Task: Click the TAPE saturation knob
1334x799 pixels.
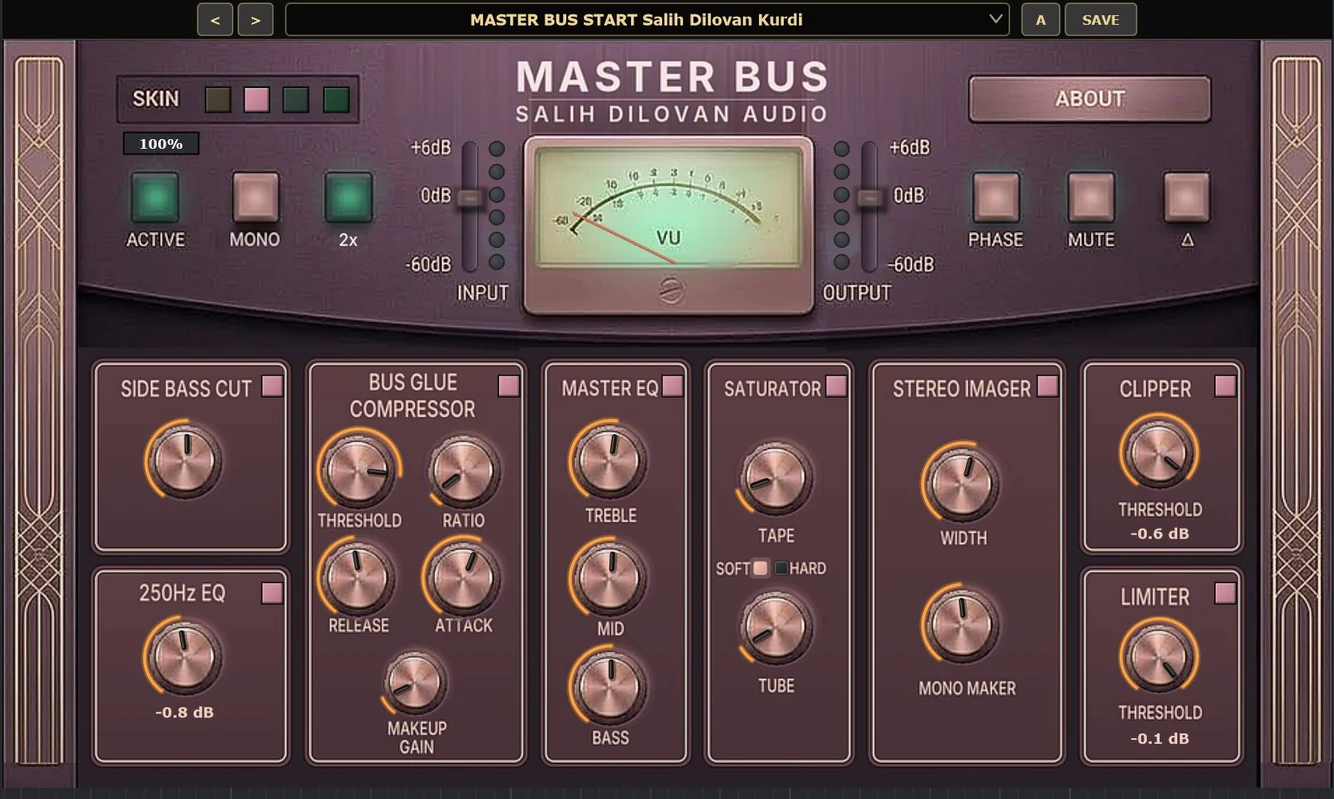Action: [775, 479]
